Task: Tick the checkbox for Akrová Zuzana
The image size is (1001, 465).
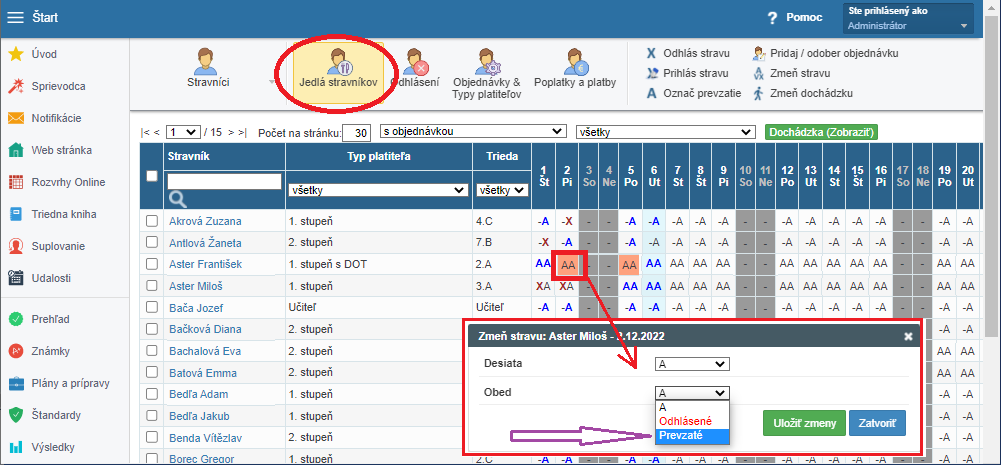Action: 152,221
